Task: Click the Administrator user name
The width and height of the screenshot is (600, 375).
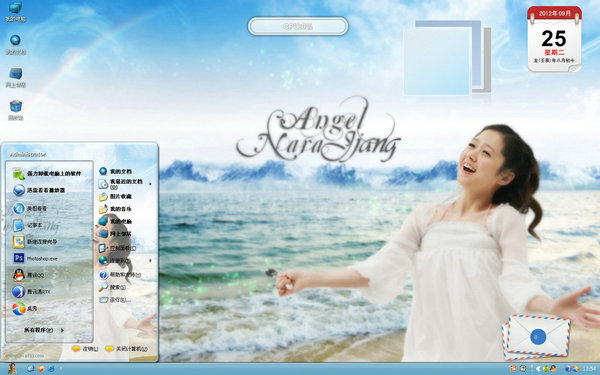Action: coord(28,154)
